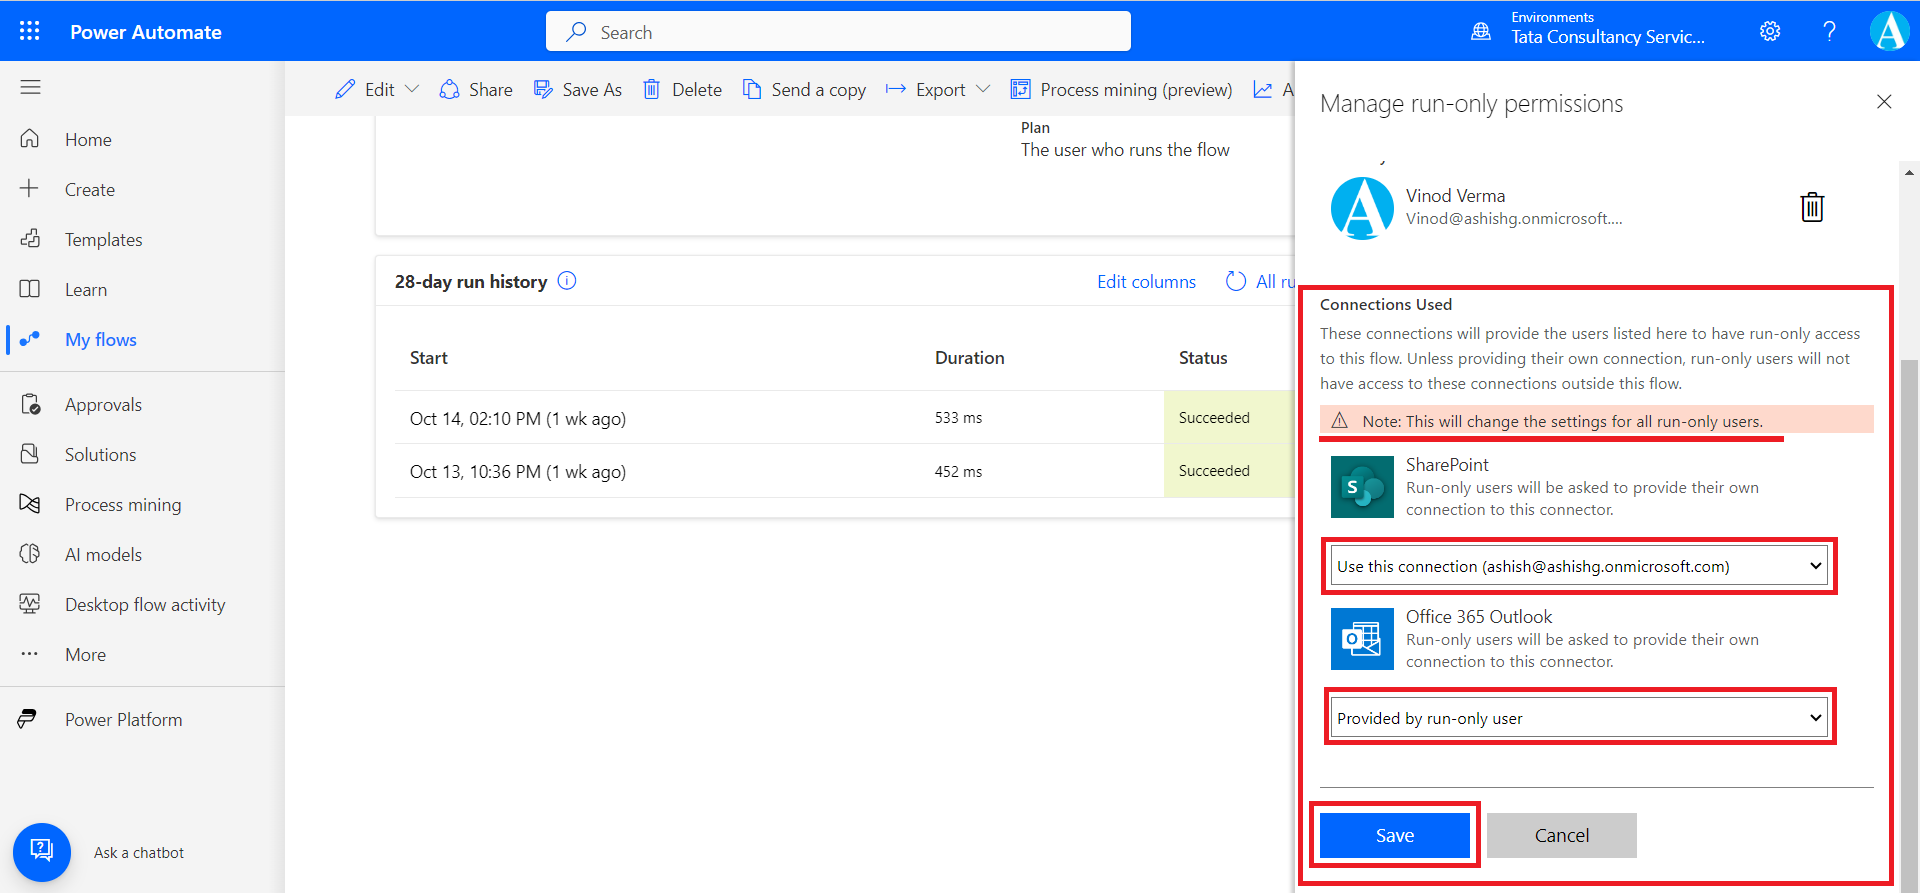Save the run-only permission changes

(1394, 835)
